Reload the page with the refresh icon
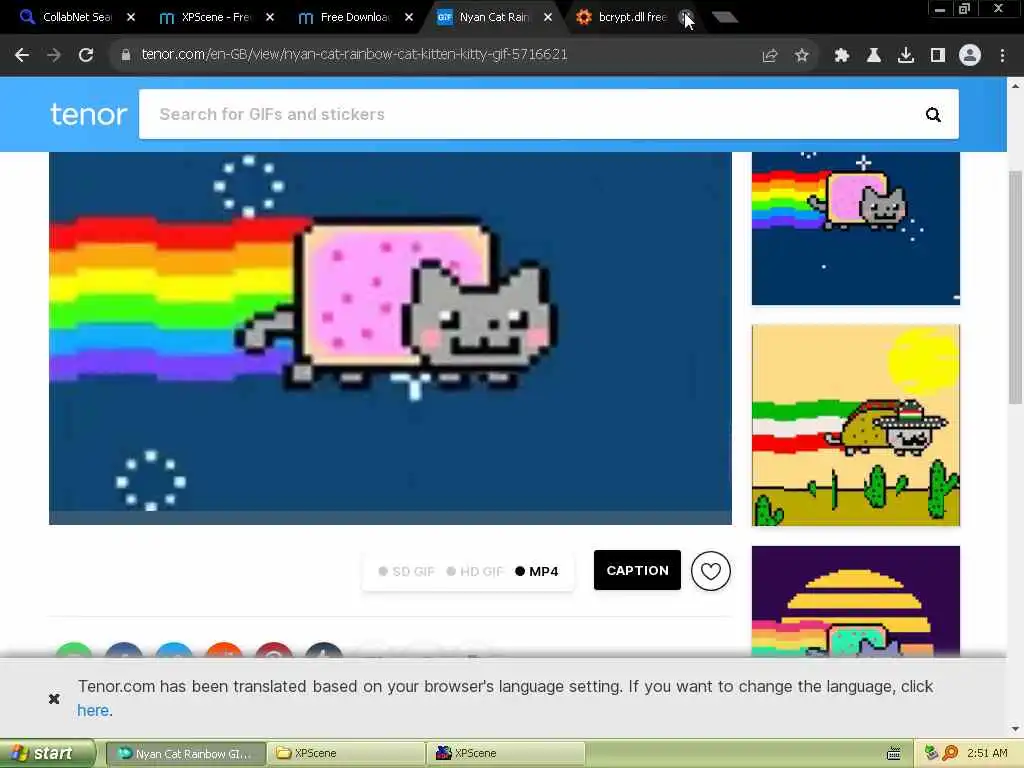Screen dimensions: 1024x768 pyautogui.click(x=86, y=56)
